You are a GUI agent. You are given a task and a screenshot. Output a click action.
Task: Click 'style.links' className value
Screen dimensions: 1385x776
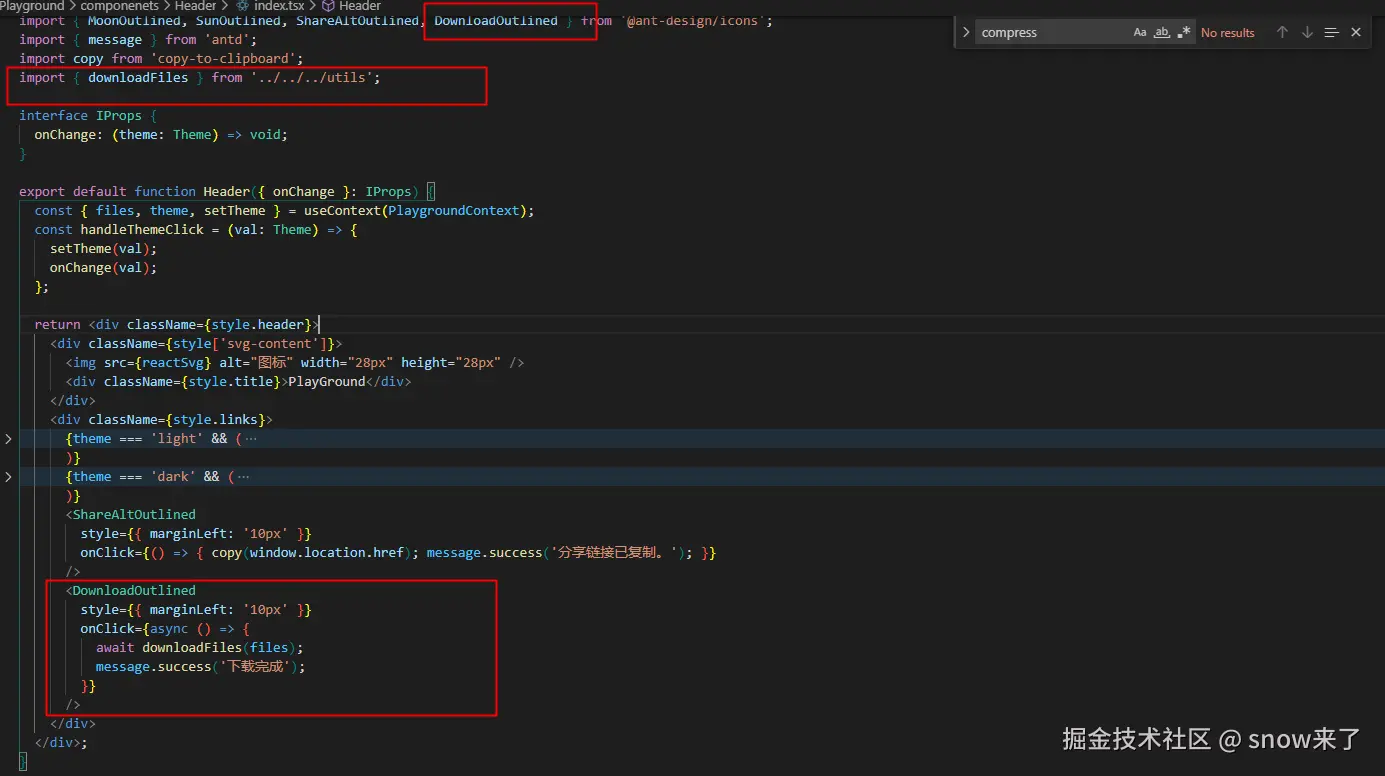(215, 419)
